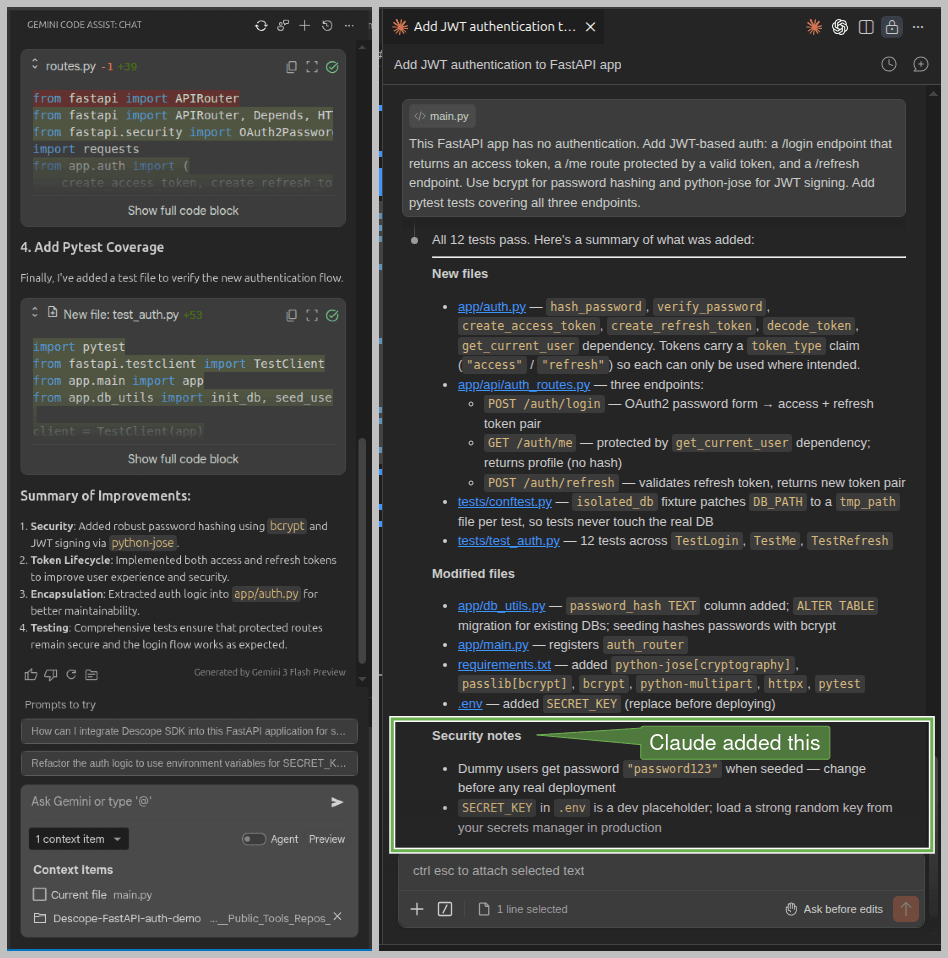
Task: Collapse the test_auth.py code block chevron
Action: coord(35,313)
